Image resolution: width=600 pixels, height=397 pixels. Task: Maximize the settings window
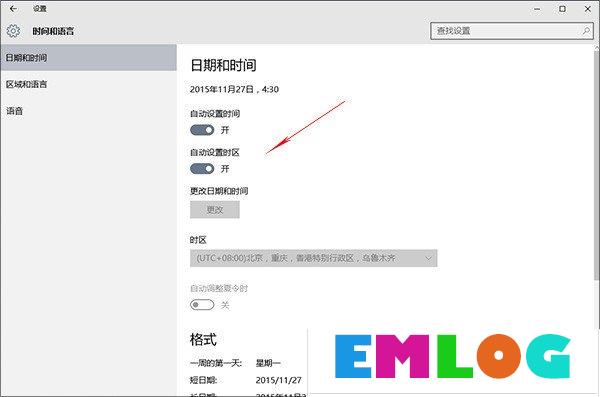tap(562, 9)
